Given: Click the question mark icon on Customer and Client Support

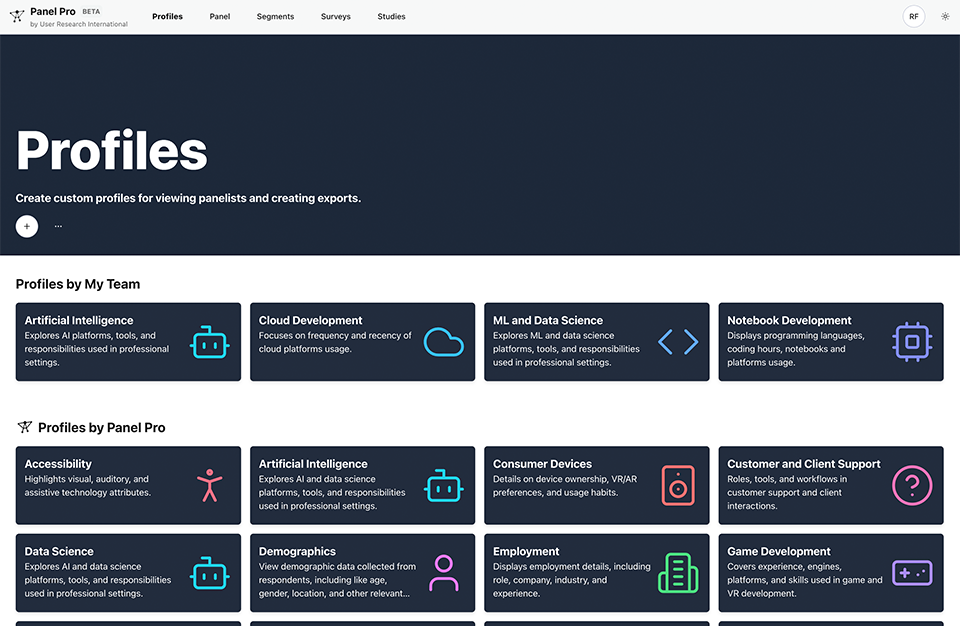Looking at the screenshot, I should [911, 485].
